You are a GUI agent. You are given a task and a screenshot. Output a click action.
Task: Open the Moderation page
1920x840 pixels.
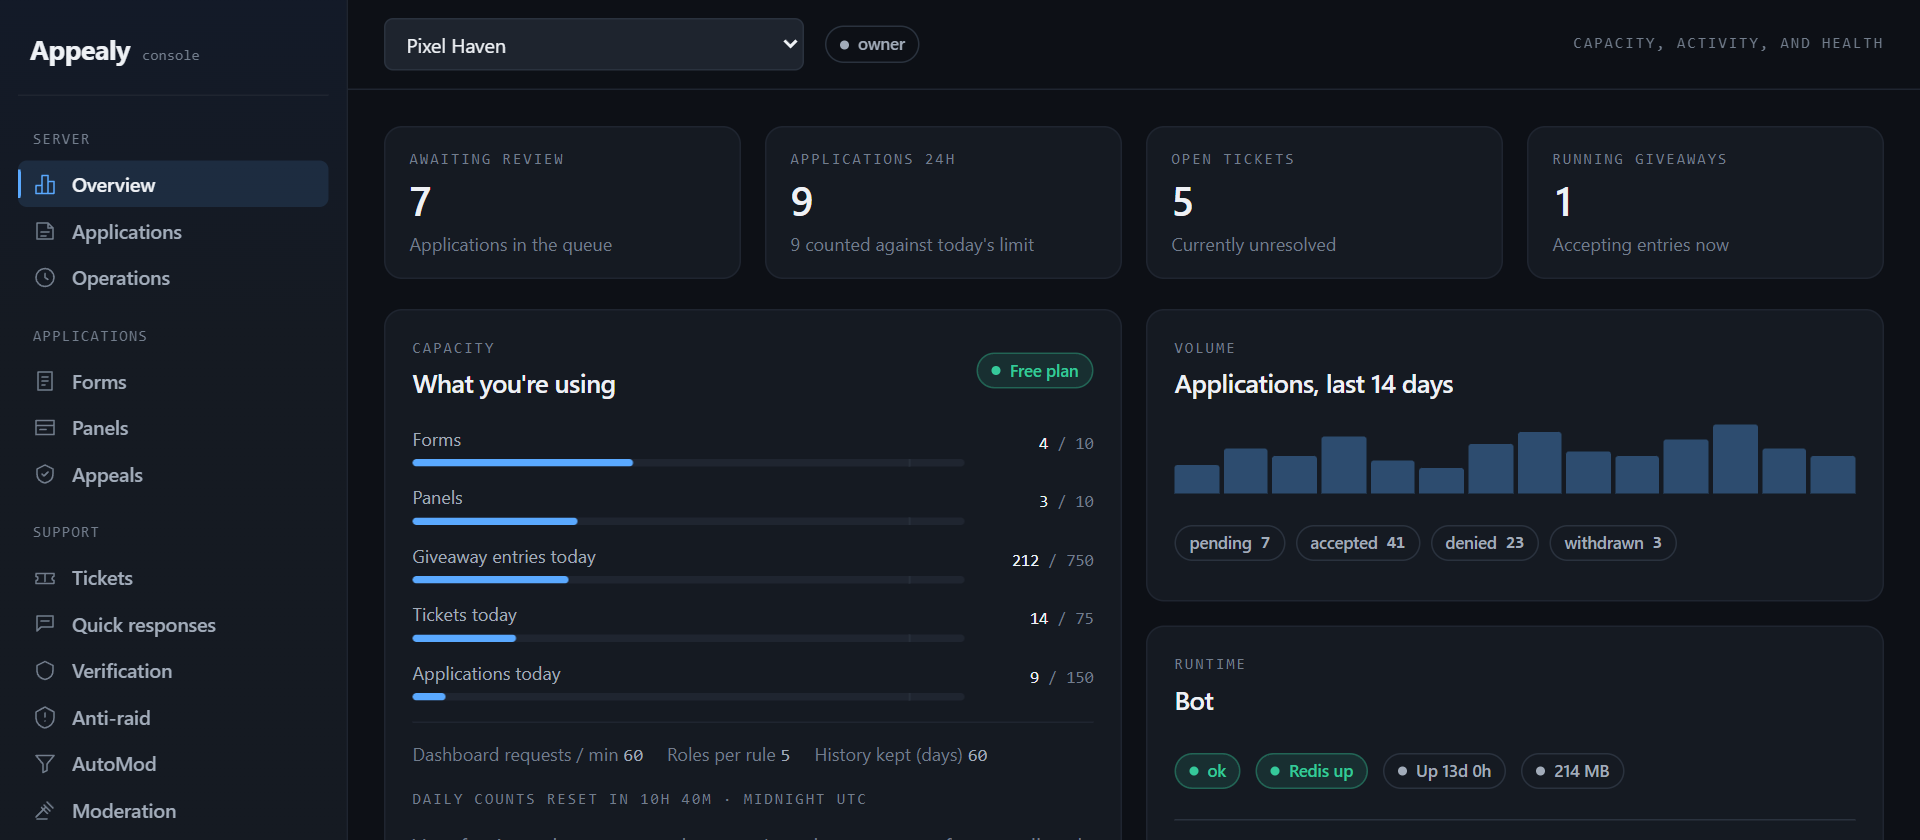click(173, 811)
